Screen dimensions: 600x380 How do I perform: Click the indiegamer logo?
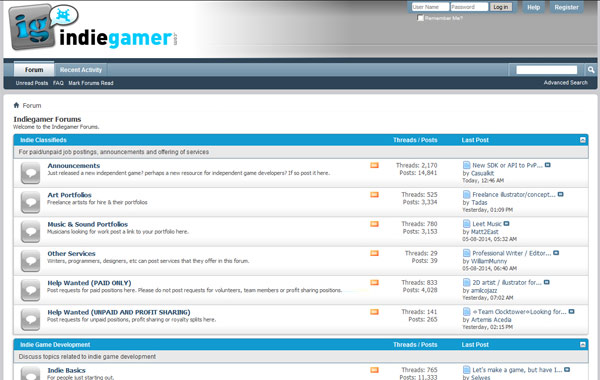(93, 28)
